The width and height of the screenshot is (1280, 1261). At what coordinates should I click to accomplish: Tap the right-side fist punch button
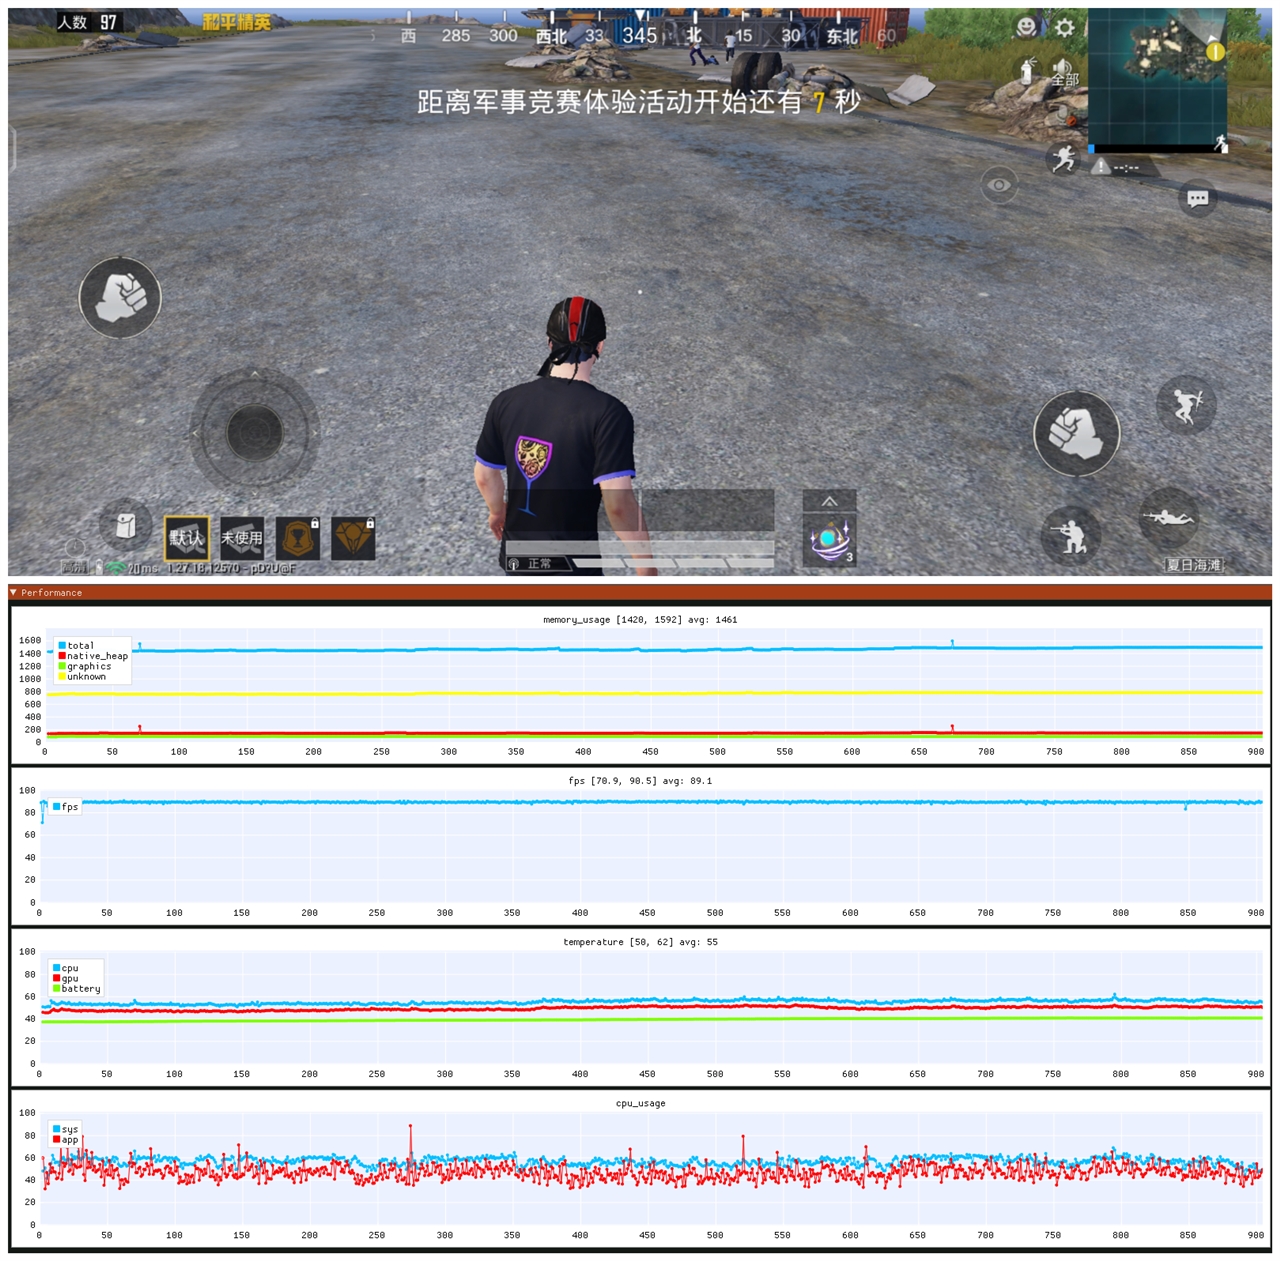tap(1076, 433)
